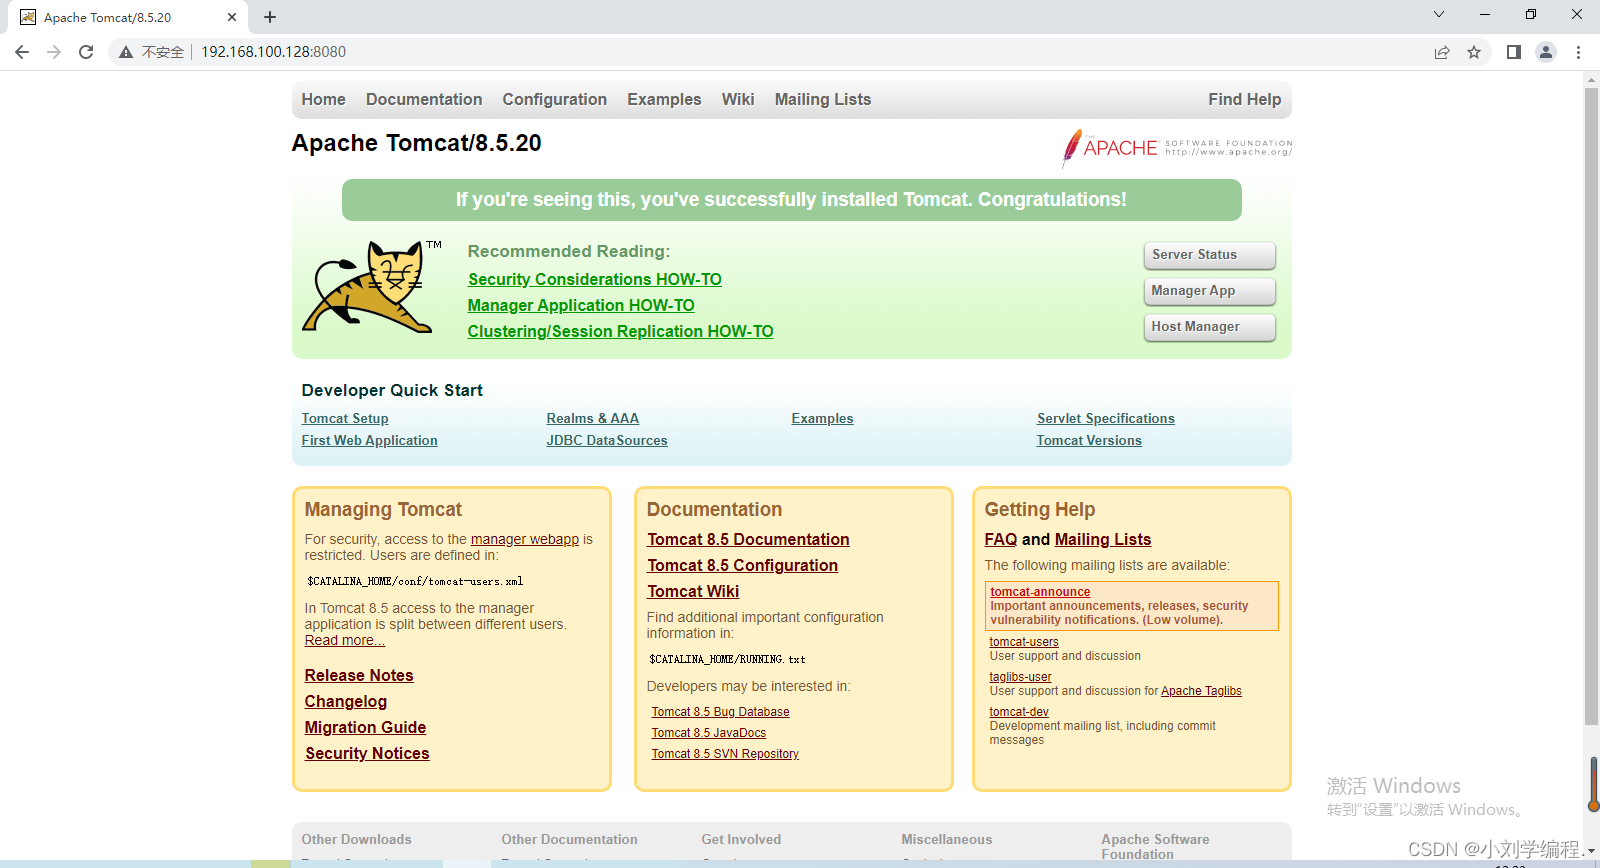Viewport: 1600px width, 868px height.
Task: Click the $CATALINA_HOME/conf/tomcat-users.xml path text
Action: [415, 581]
